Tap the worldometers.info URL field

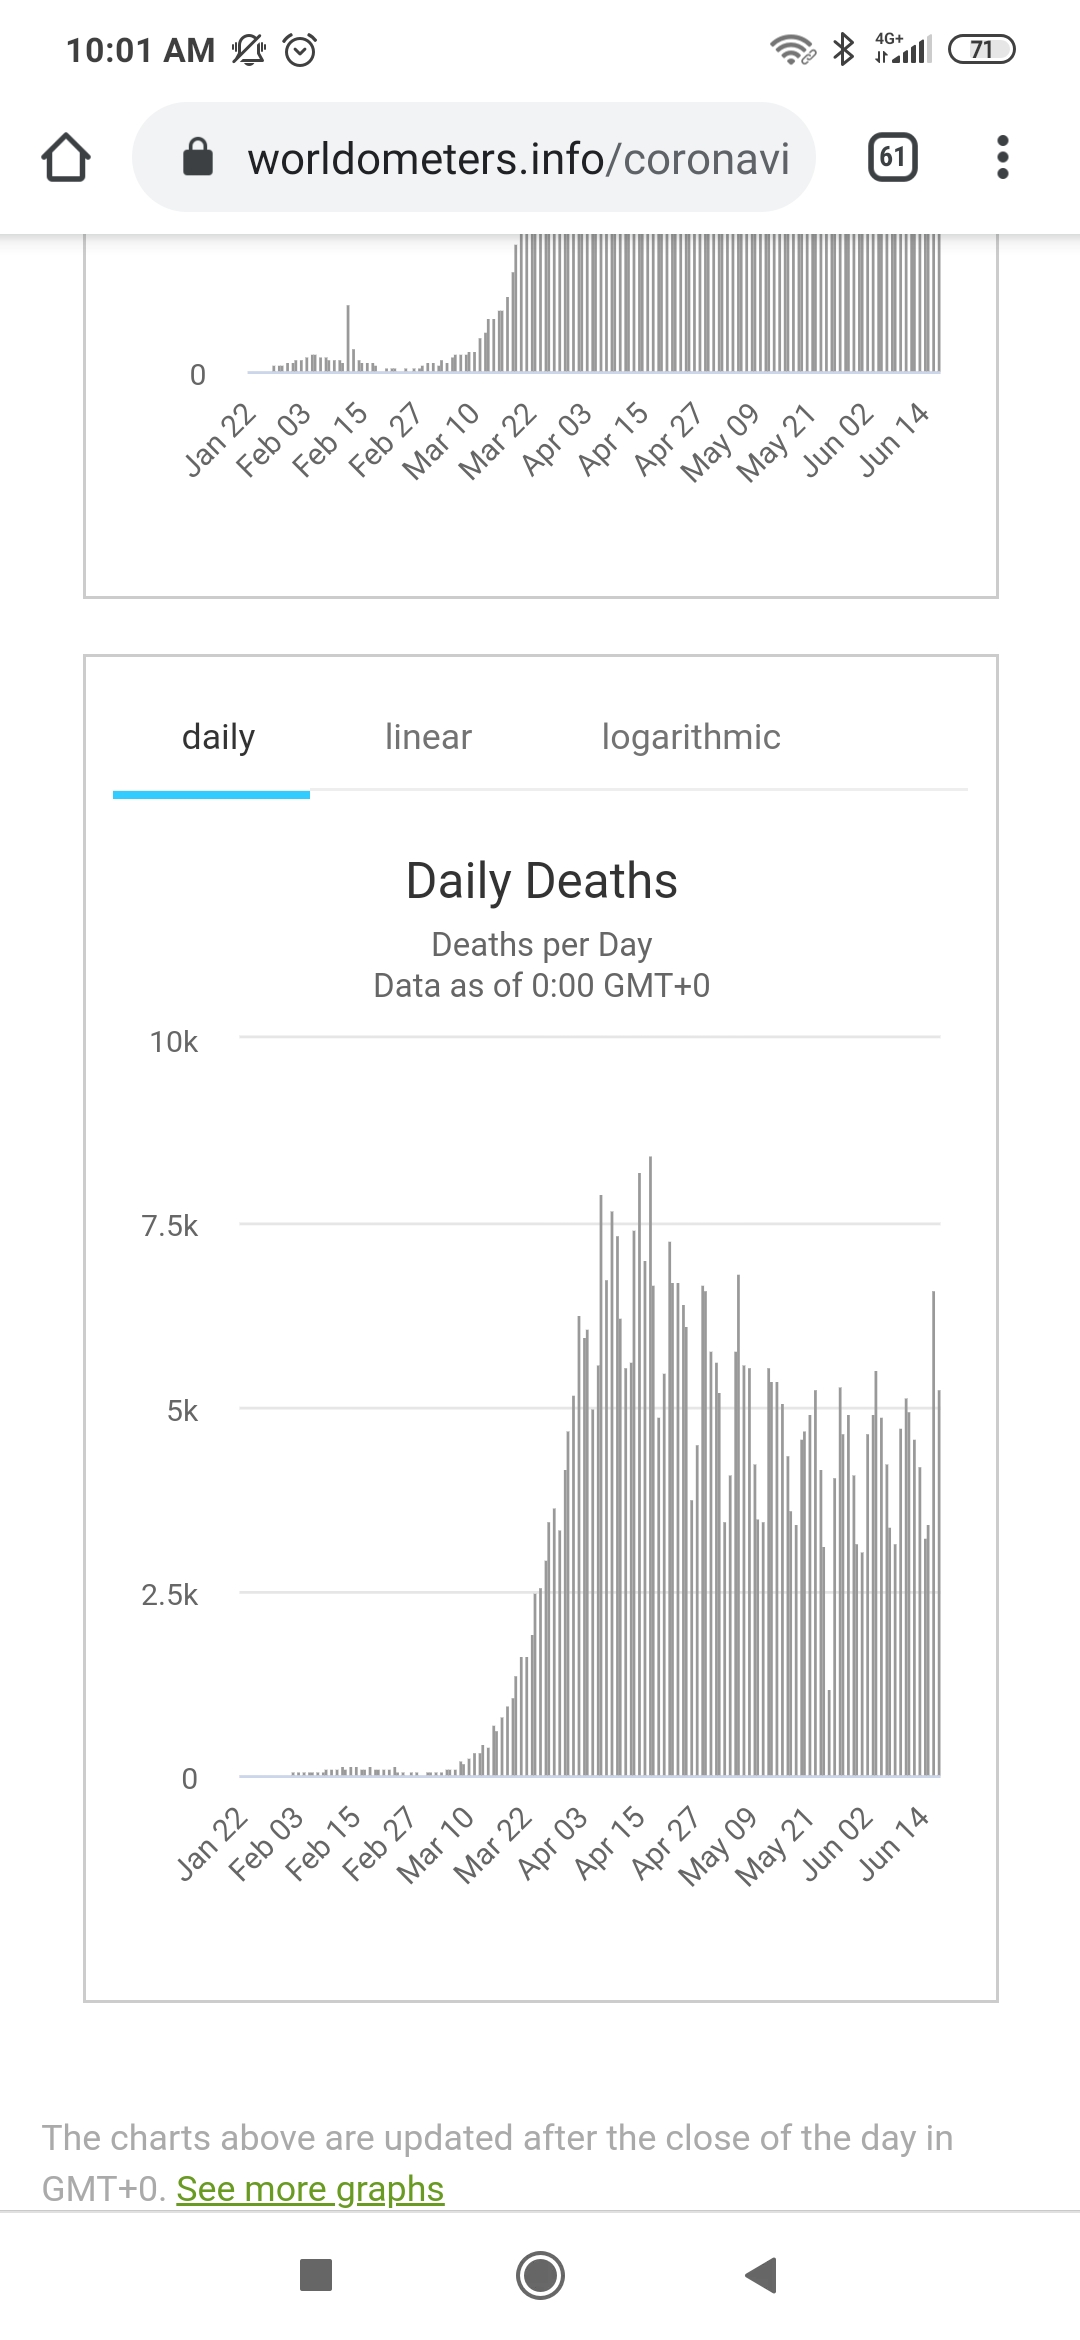518,158
